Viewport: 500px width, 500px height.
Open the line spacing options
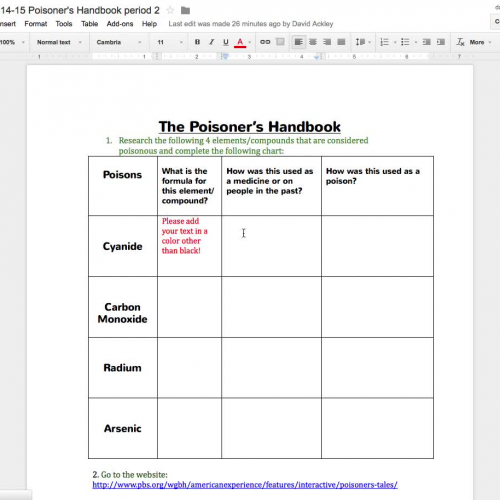[x=363, y=42]
